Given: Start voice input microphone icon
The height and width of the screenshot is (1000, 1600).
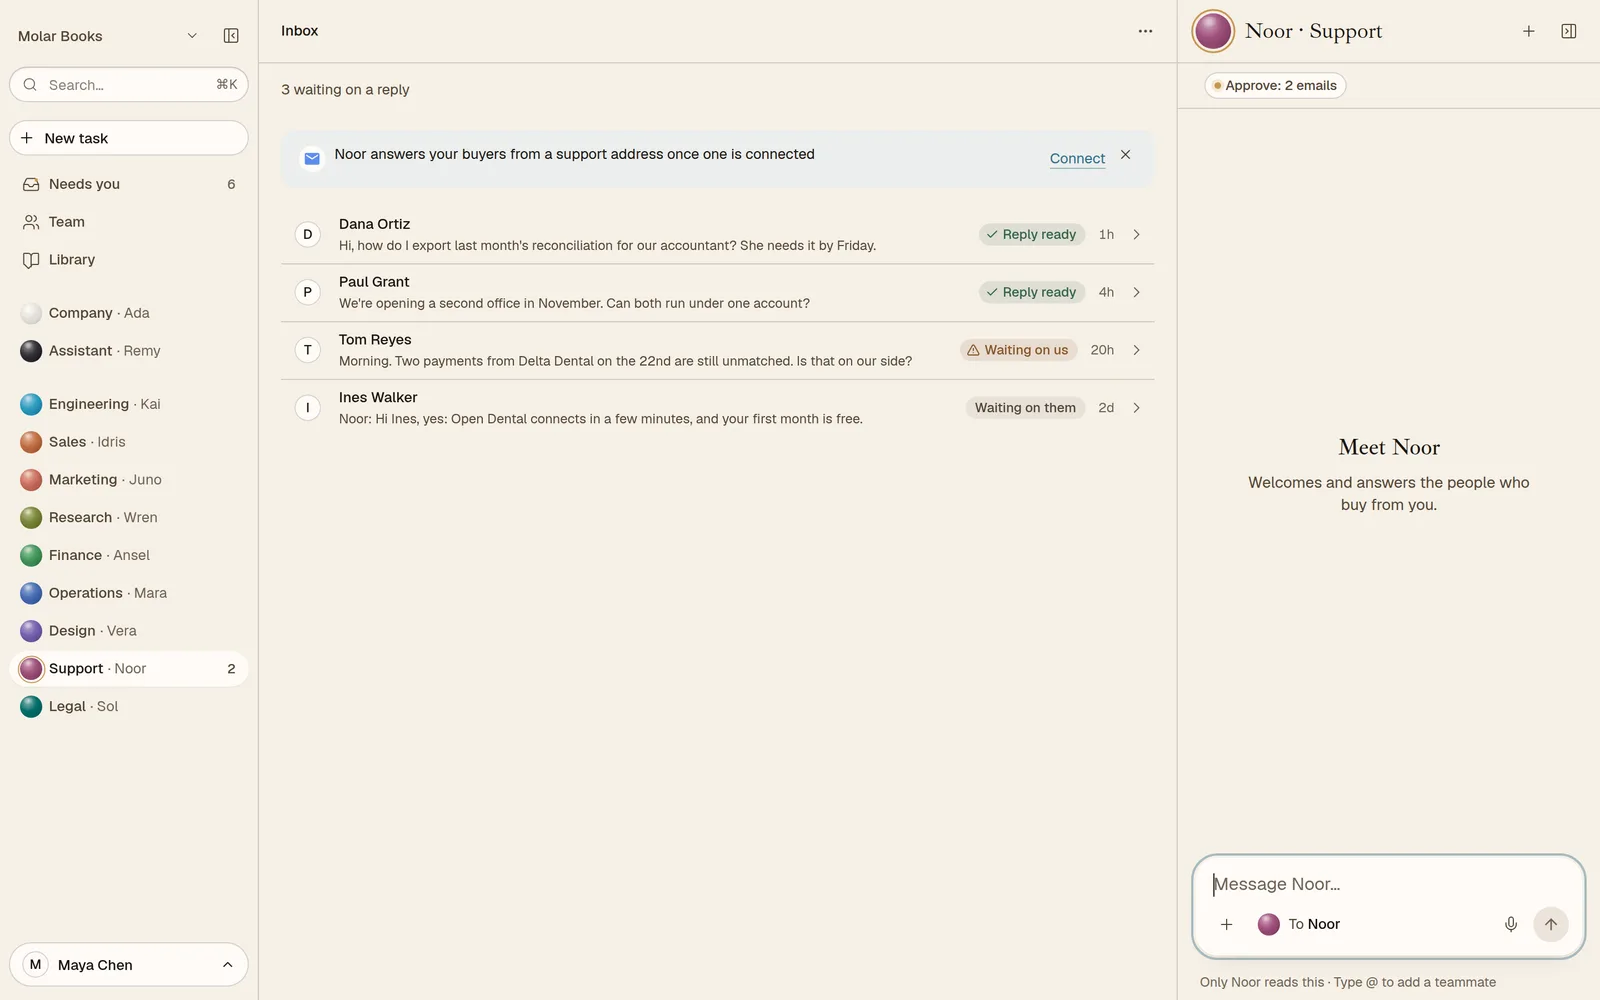Looking at the screenshot, I should [x=1510, y=925].
